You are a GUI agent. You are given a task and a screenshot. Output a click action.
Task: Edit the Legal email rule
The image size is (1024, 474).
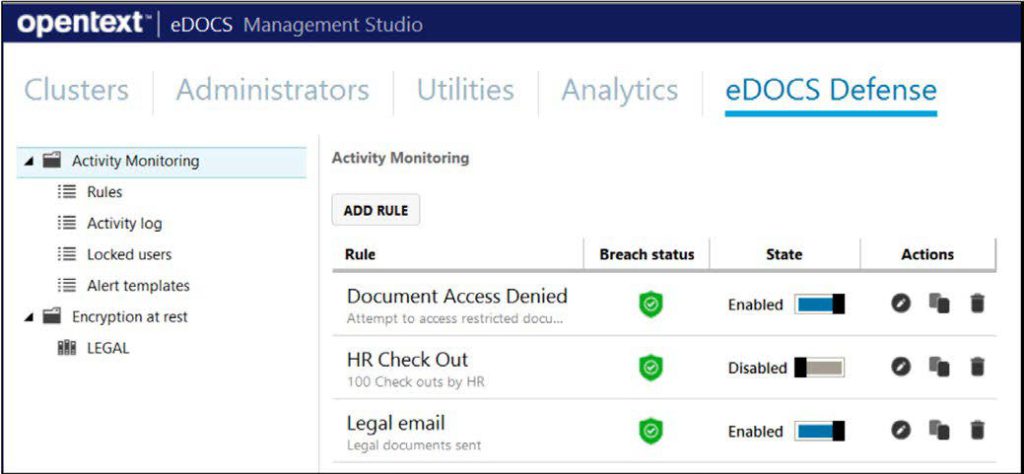coord(901,430)
